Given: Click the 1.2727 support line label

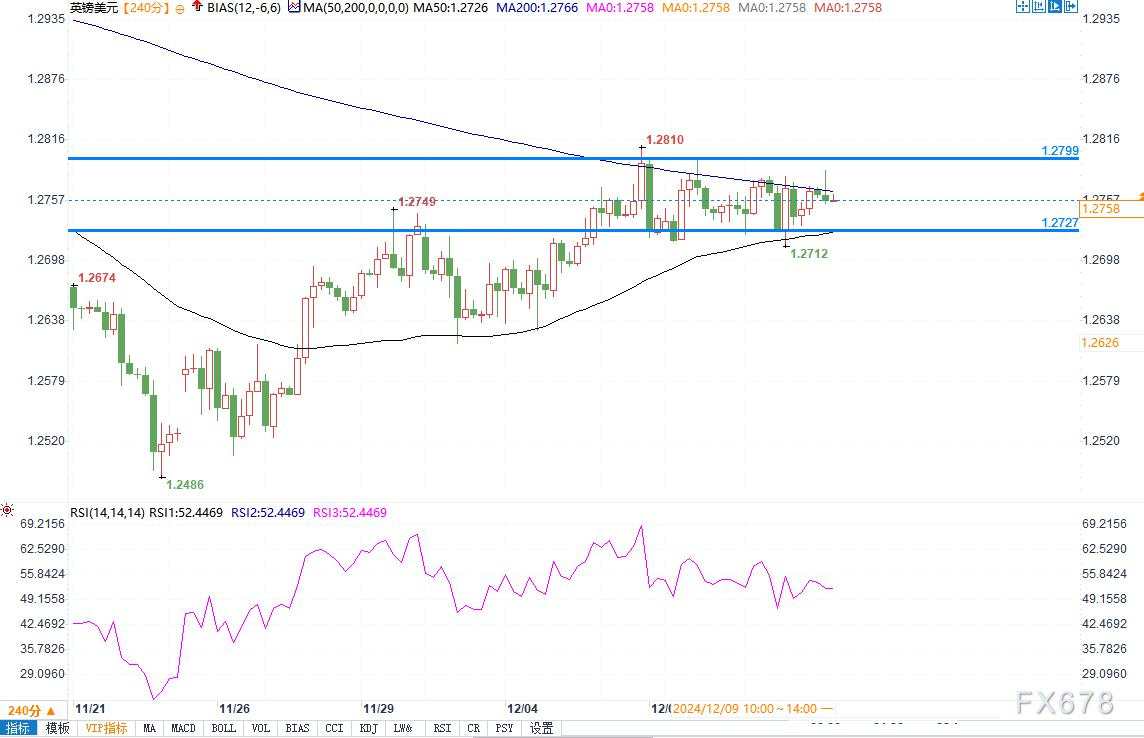Looking at the screenshot, I should point(1059,222).
